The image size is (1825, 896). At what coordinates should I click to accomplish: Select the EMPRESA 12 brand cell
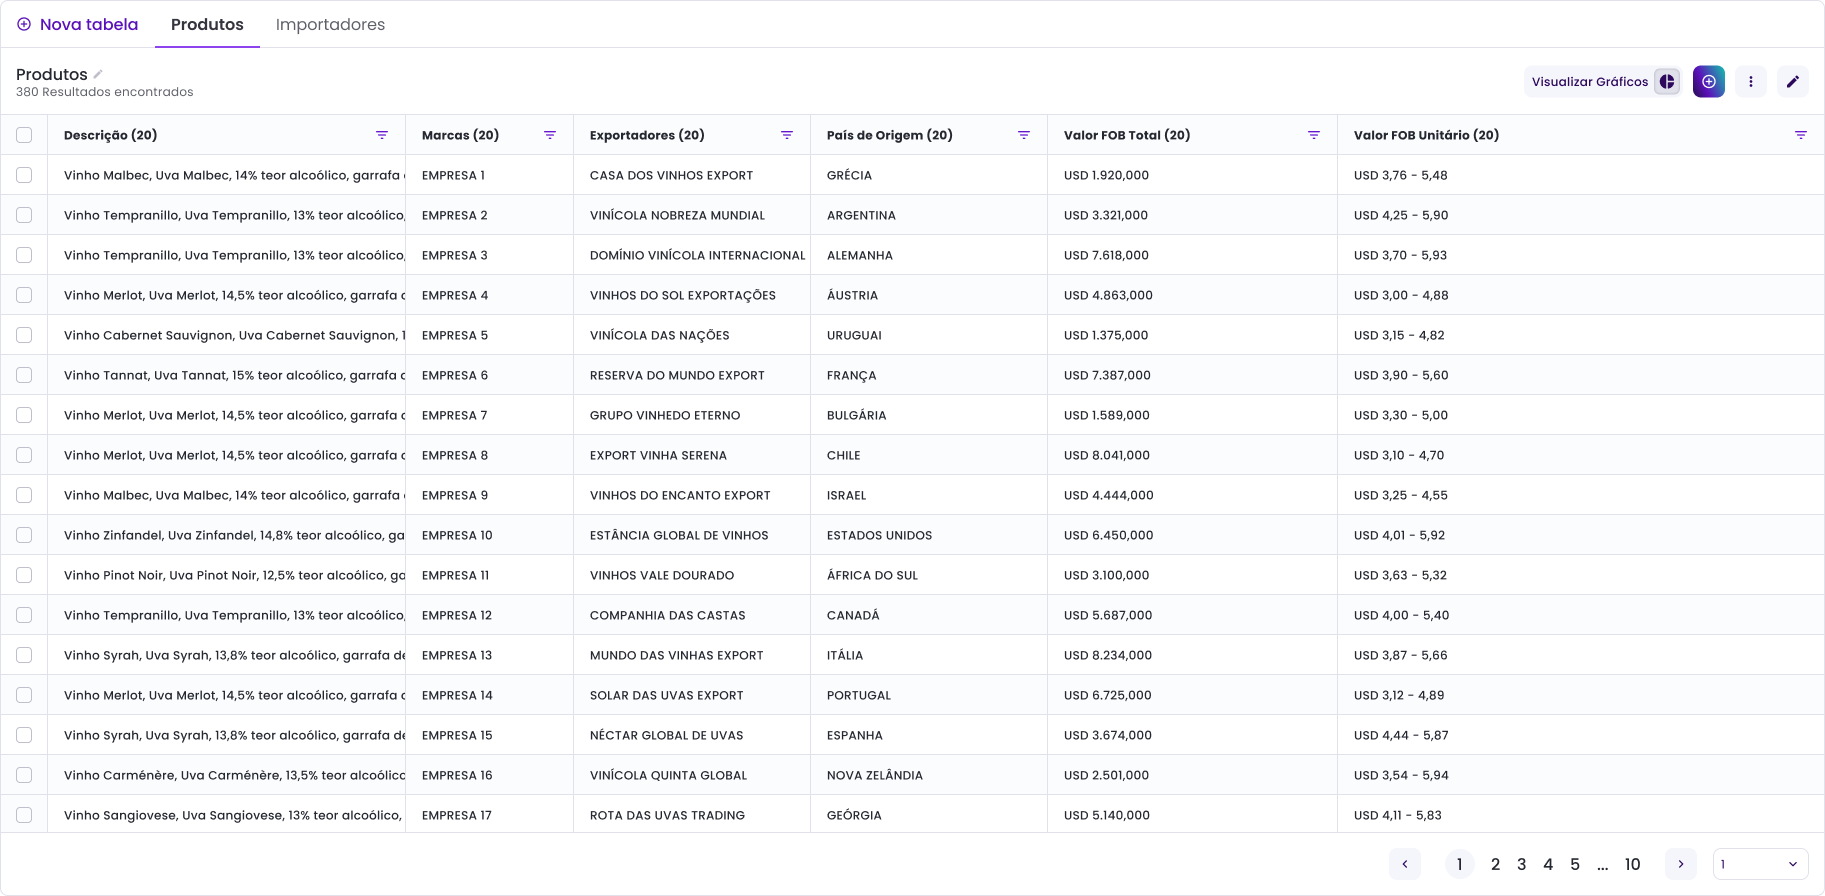tap(489, 615)
